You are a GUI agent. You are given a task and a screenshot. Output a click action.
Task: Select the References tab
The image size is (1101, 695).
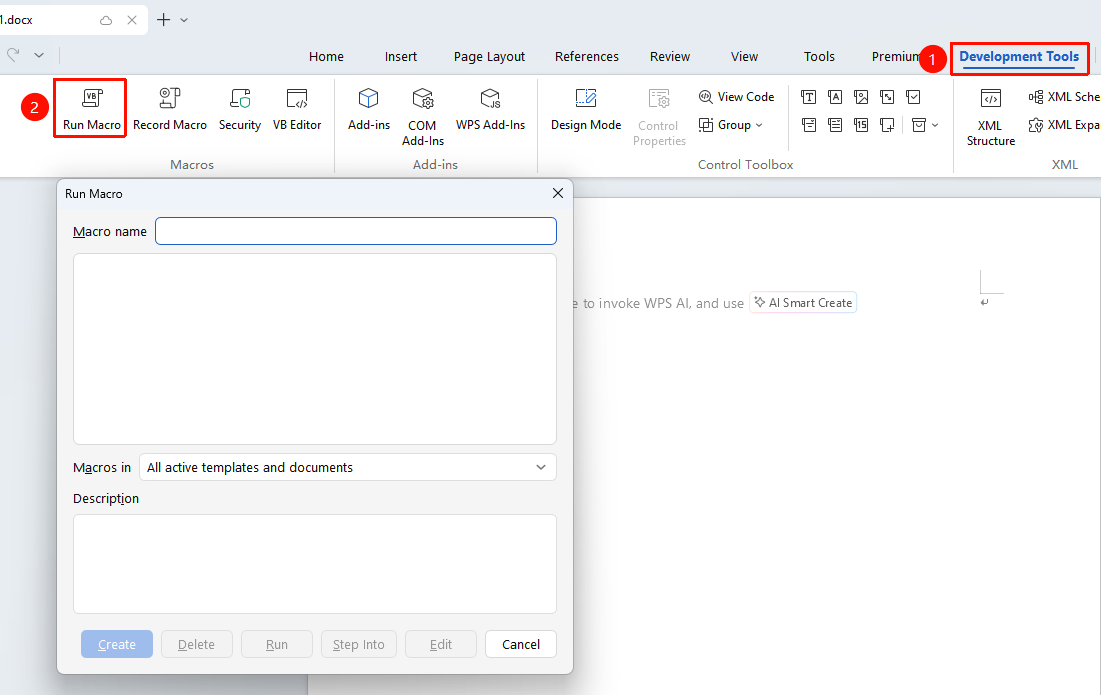[587, 57]
